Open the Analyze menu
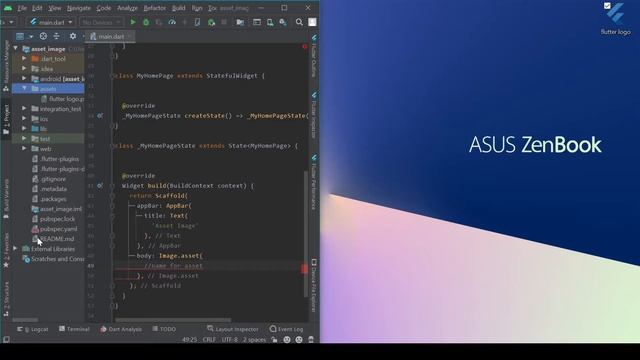This screenshot has width=640, height=360. (x=127, y=8)
